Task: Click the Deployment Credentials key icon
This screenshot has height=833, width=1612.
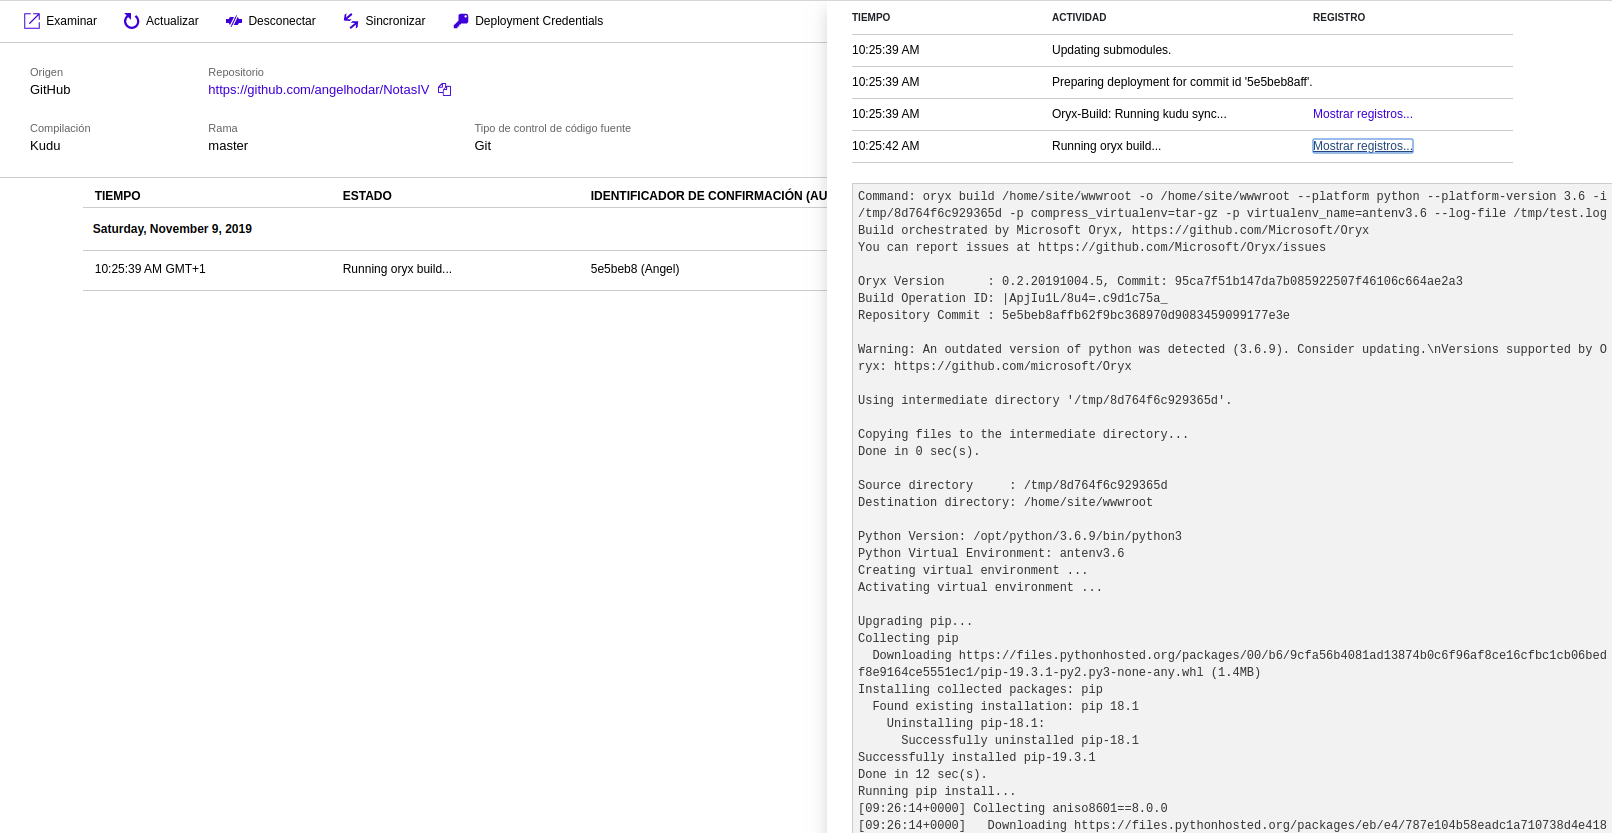Action: point(461,21)
